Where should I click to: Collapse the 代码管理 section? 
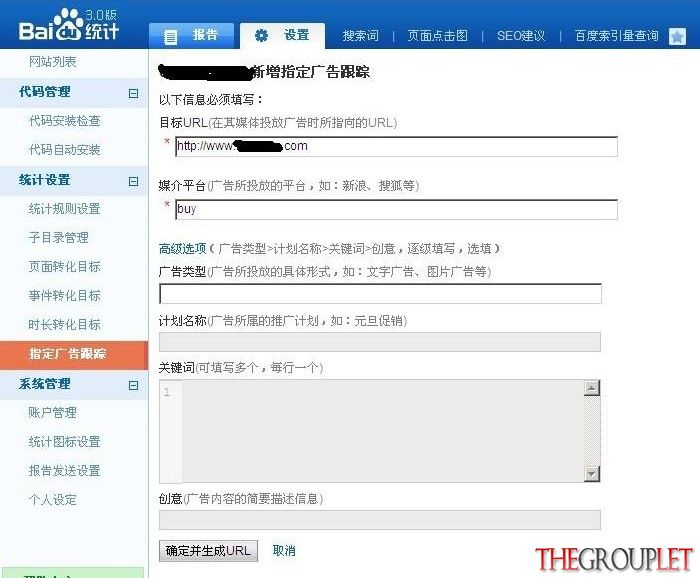tap(133, 93)
